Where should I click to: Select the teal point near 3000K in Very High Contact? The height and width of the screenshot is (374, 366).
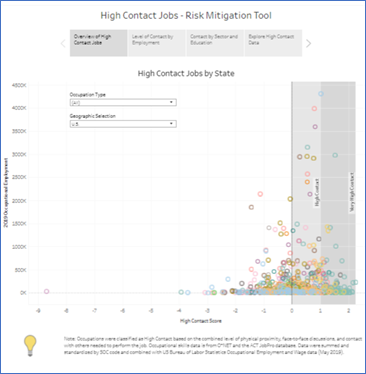pos(335,155)
